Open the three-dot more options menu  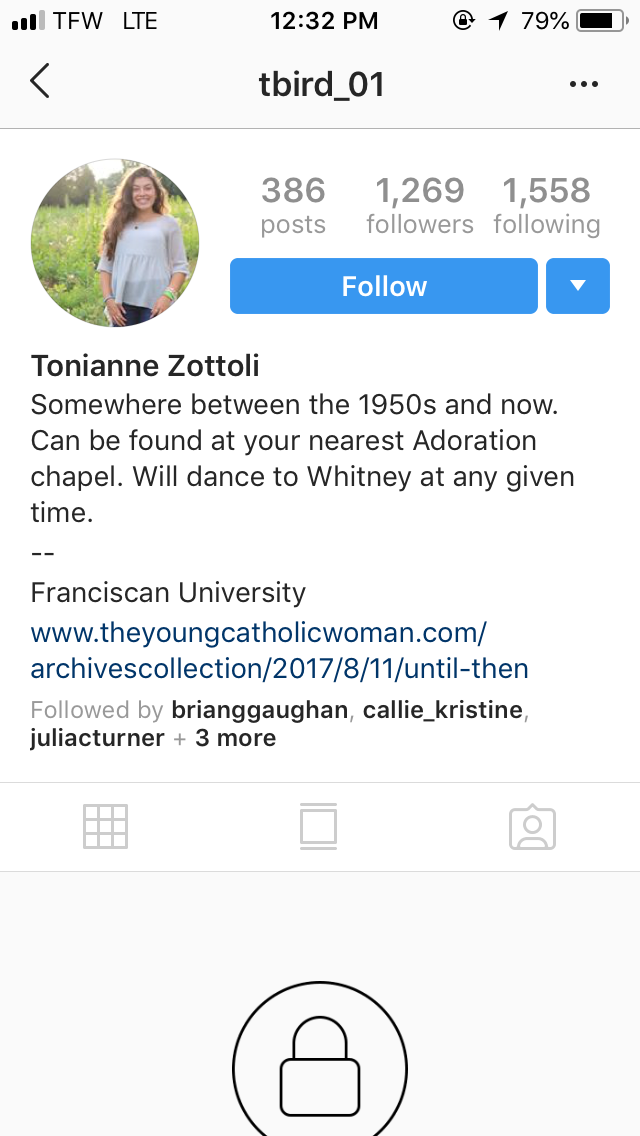point(583,84)
